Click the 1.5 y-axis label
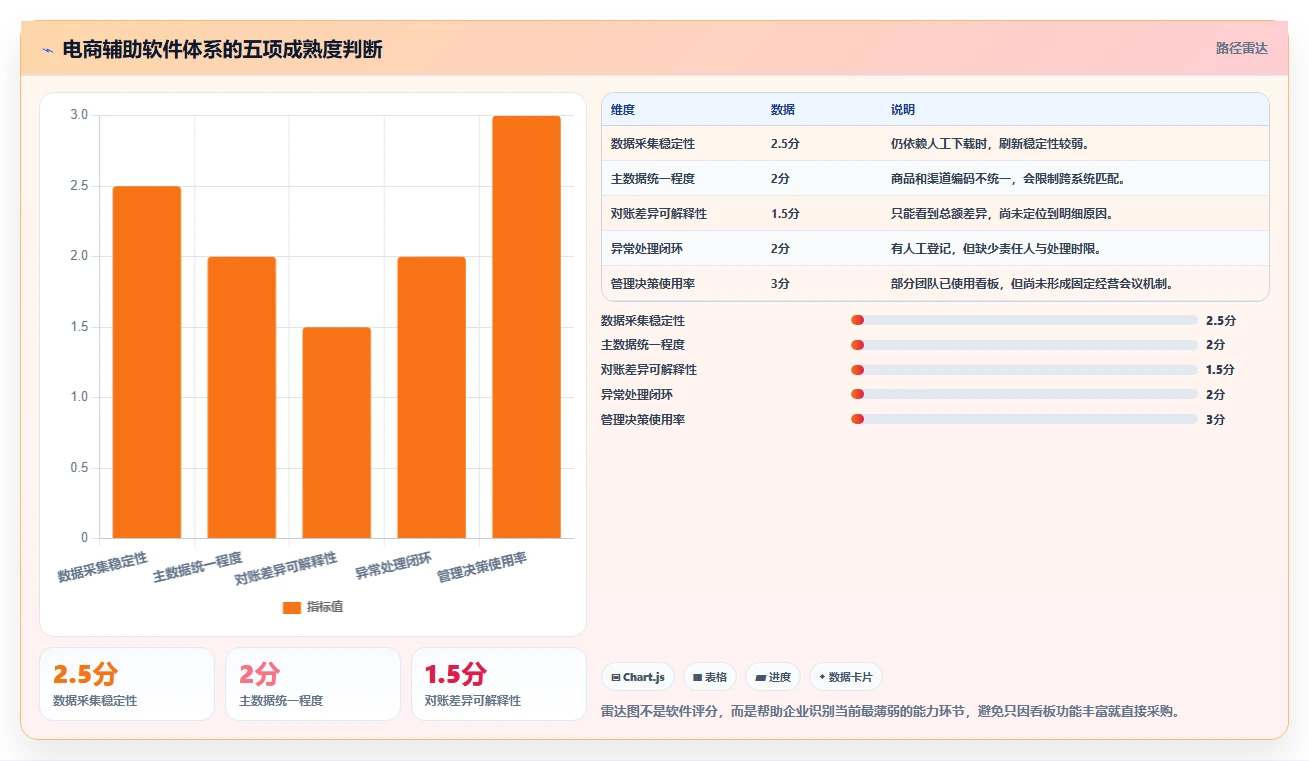The height and width of the screenshot is (761, 1309). (79, 327)
